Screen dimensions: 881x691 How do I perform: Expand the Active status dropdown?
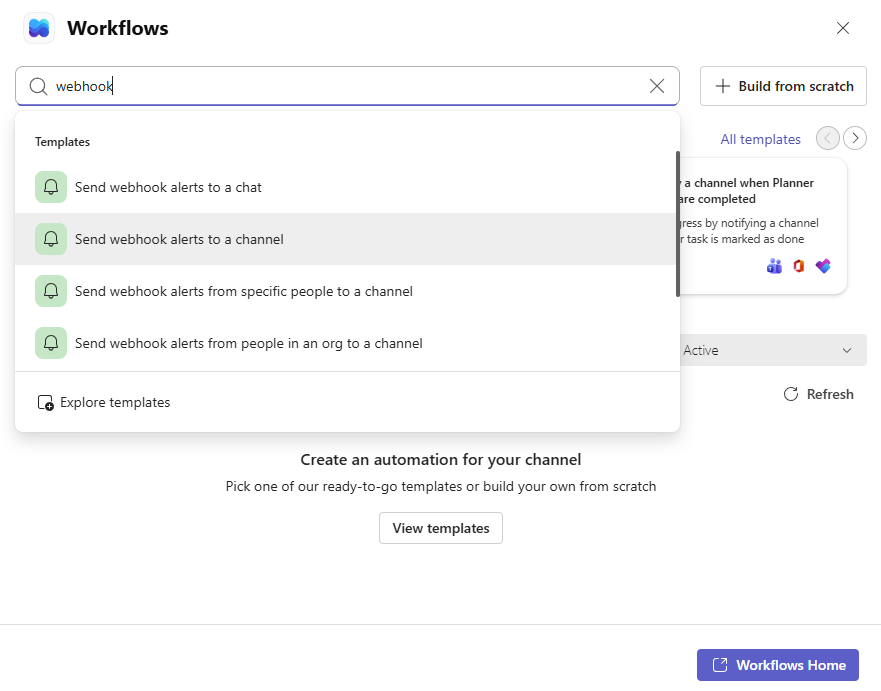pos(773,350)
